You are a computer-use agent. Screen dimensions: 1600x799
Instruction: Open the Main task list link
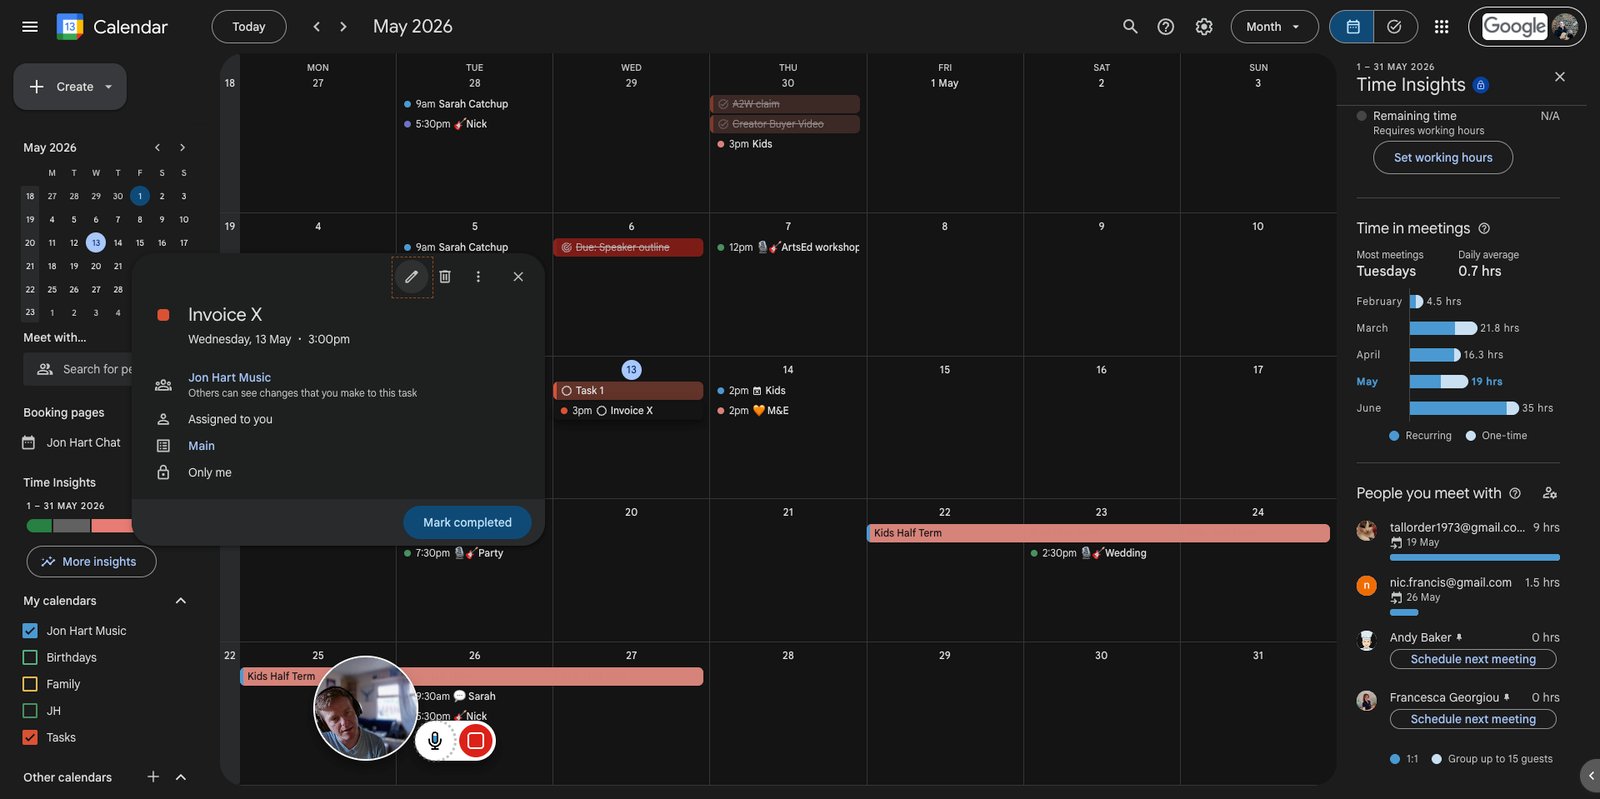[x=201, y=446]
